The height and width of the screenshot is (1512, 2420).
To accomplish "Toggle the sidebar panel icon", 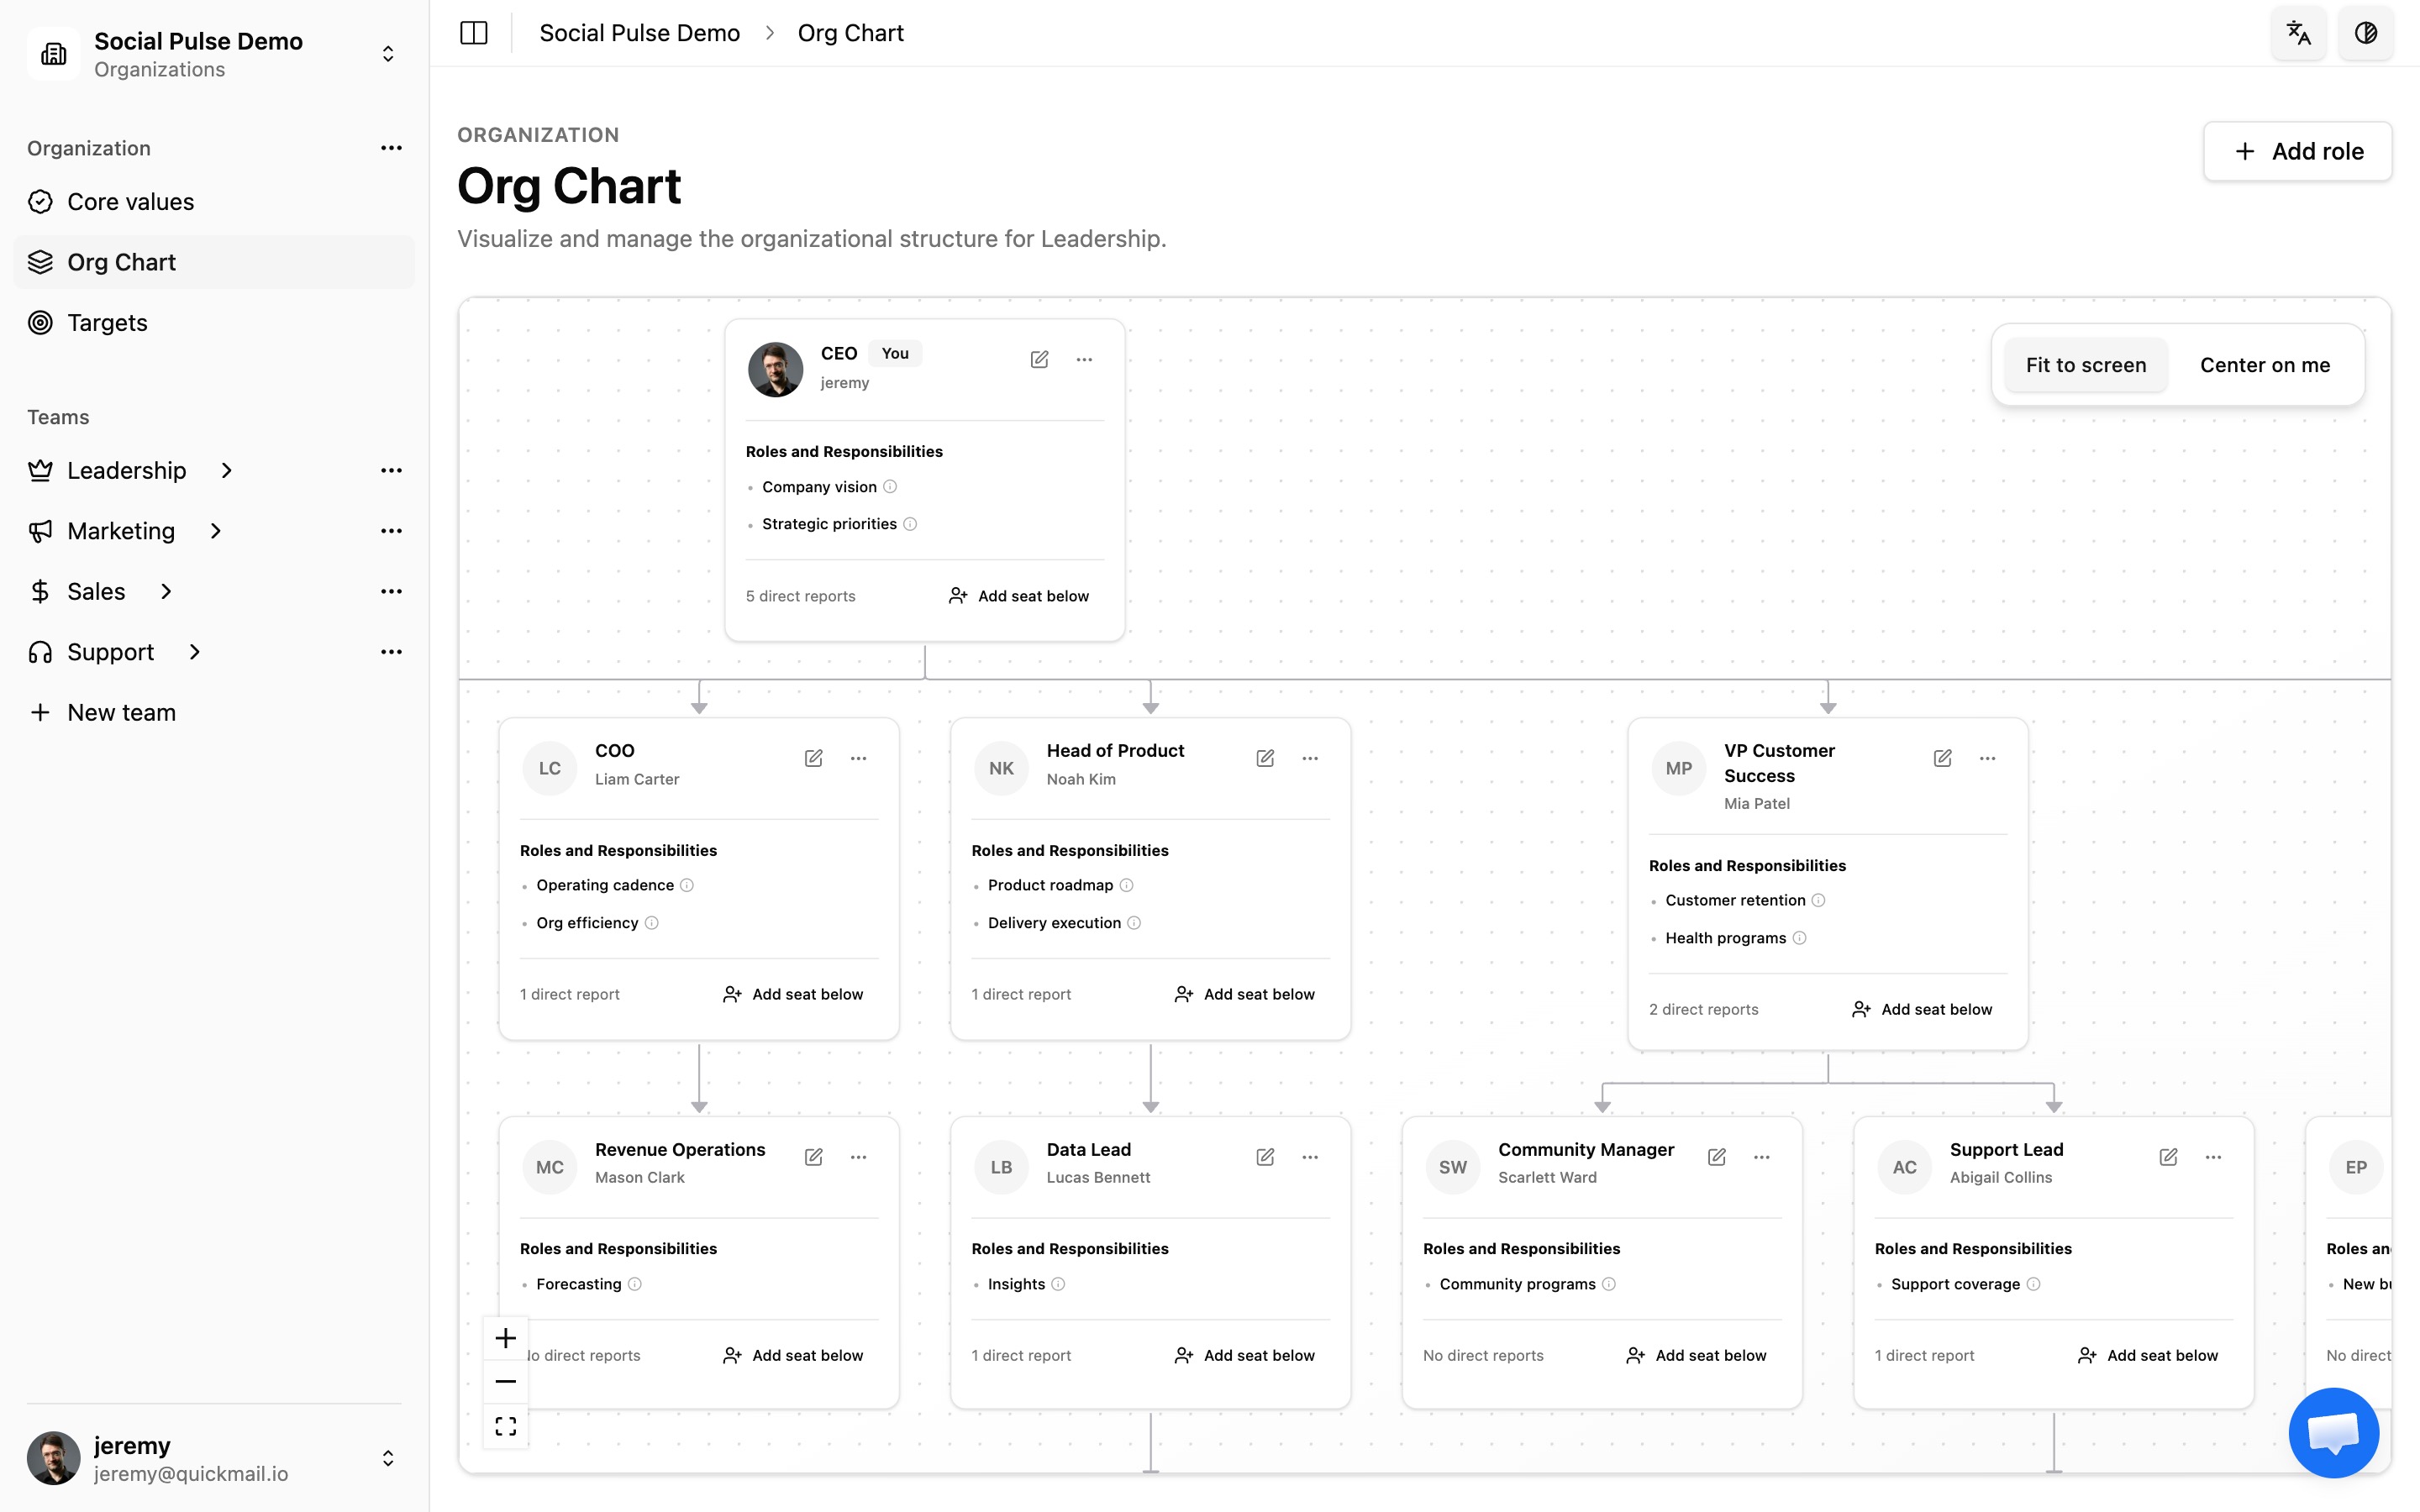I will pyautogui.click(x=473, y=33).
